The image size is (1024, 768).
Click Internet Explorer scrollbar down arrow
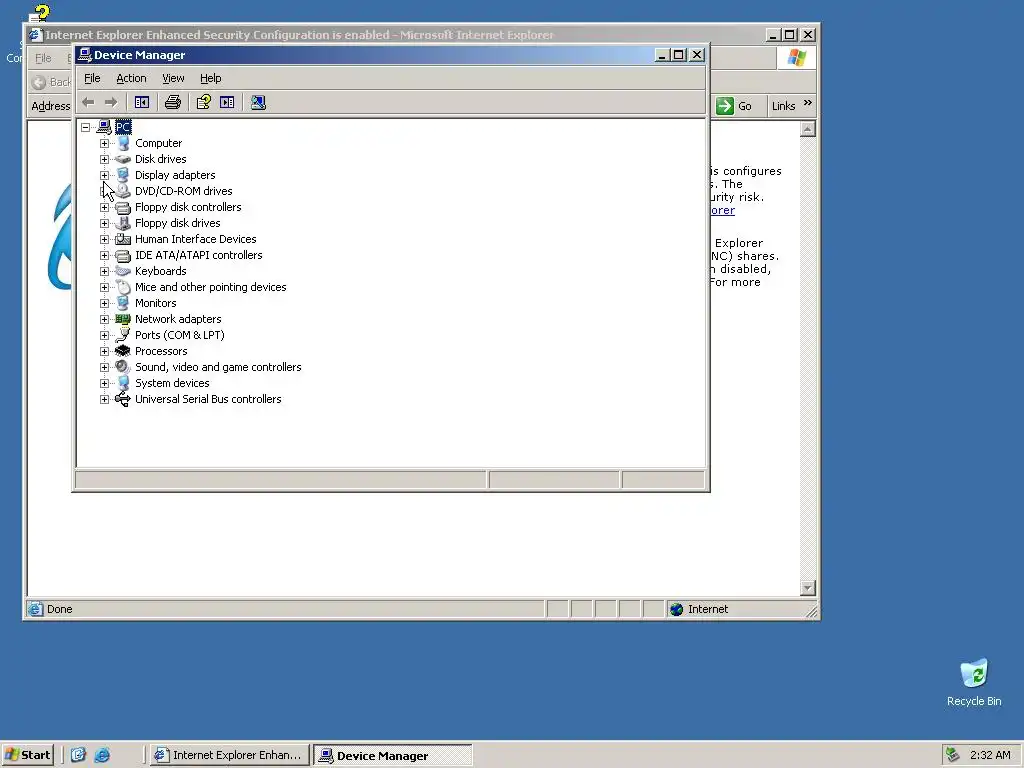[808, 588]
